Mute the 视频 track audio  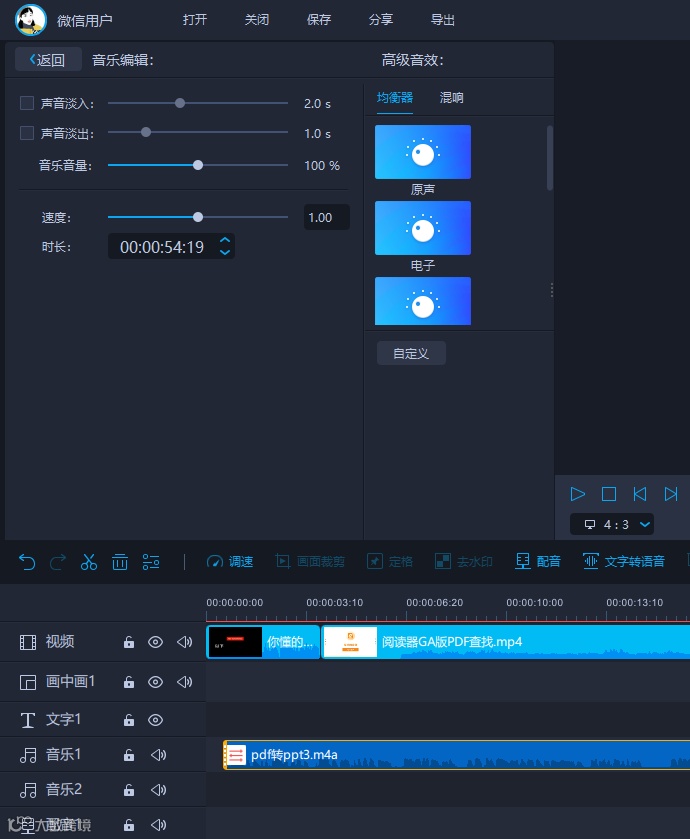coord(185,642)
